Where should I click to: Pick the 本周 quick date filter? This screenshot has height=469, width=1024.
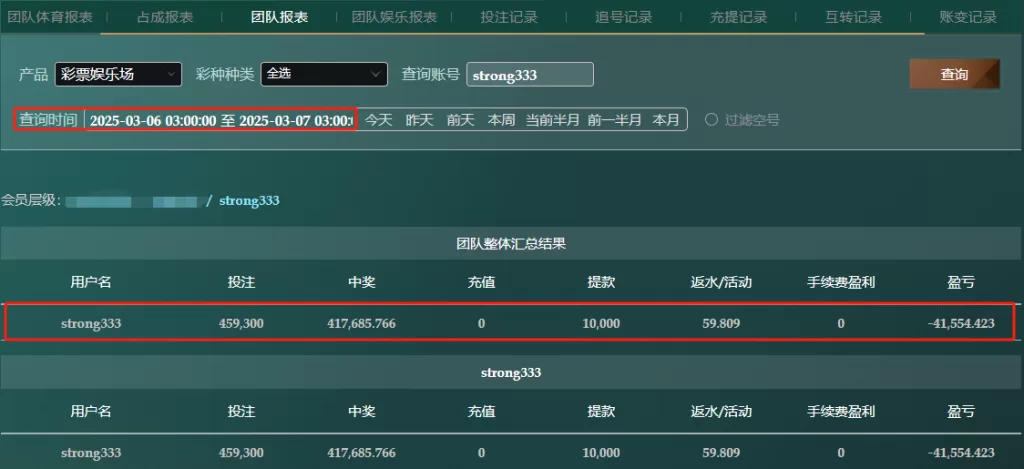click(501, 120)
